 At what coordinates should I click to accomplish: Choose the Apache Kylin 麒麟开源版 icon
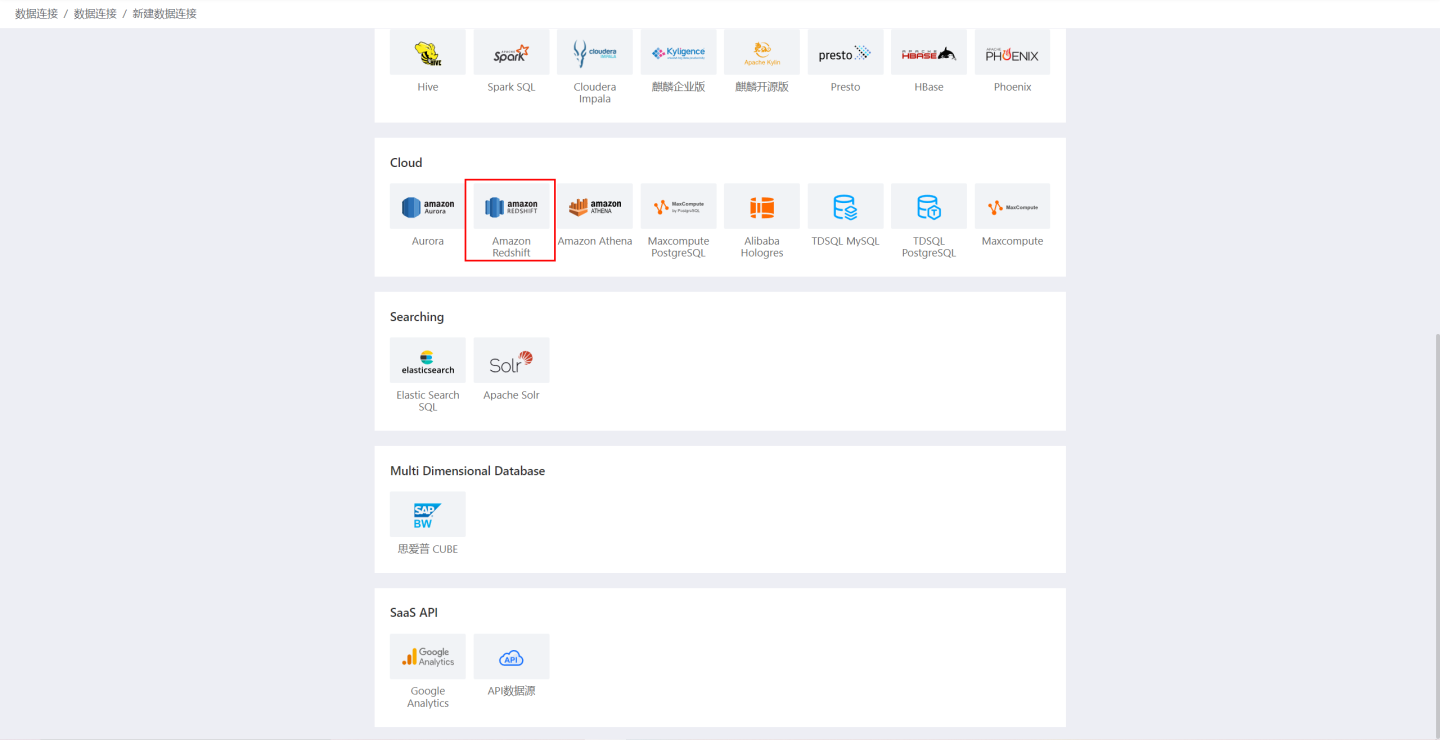762,52
